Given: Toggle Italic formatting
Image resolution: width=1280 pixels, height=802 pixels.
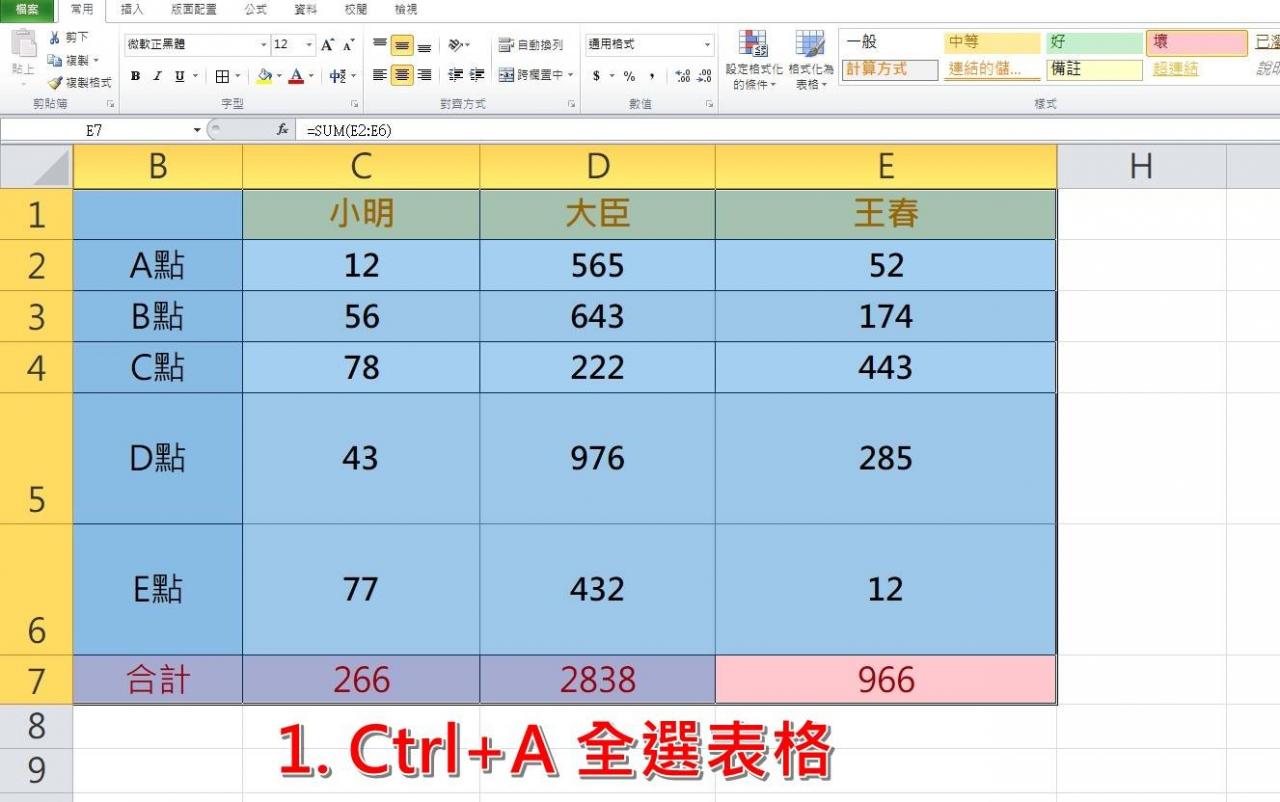Looking at the screenshot, I should tap(157, 76).
